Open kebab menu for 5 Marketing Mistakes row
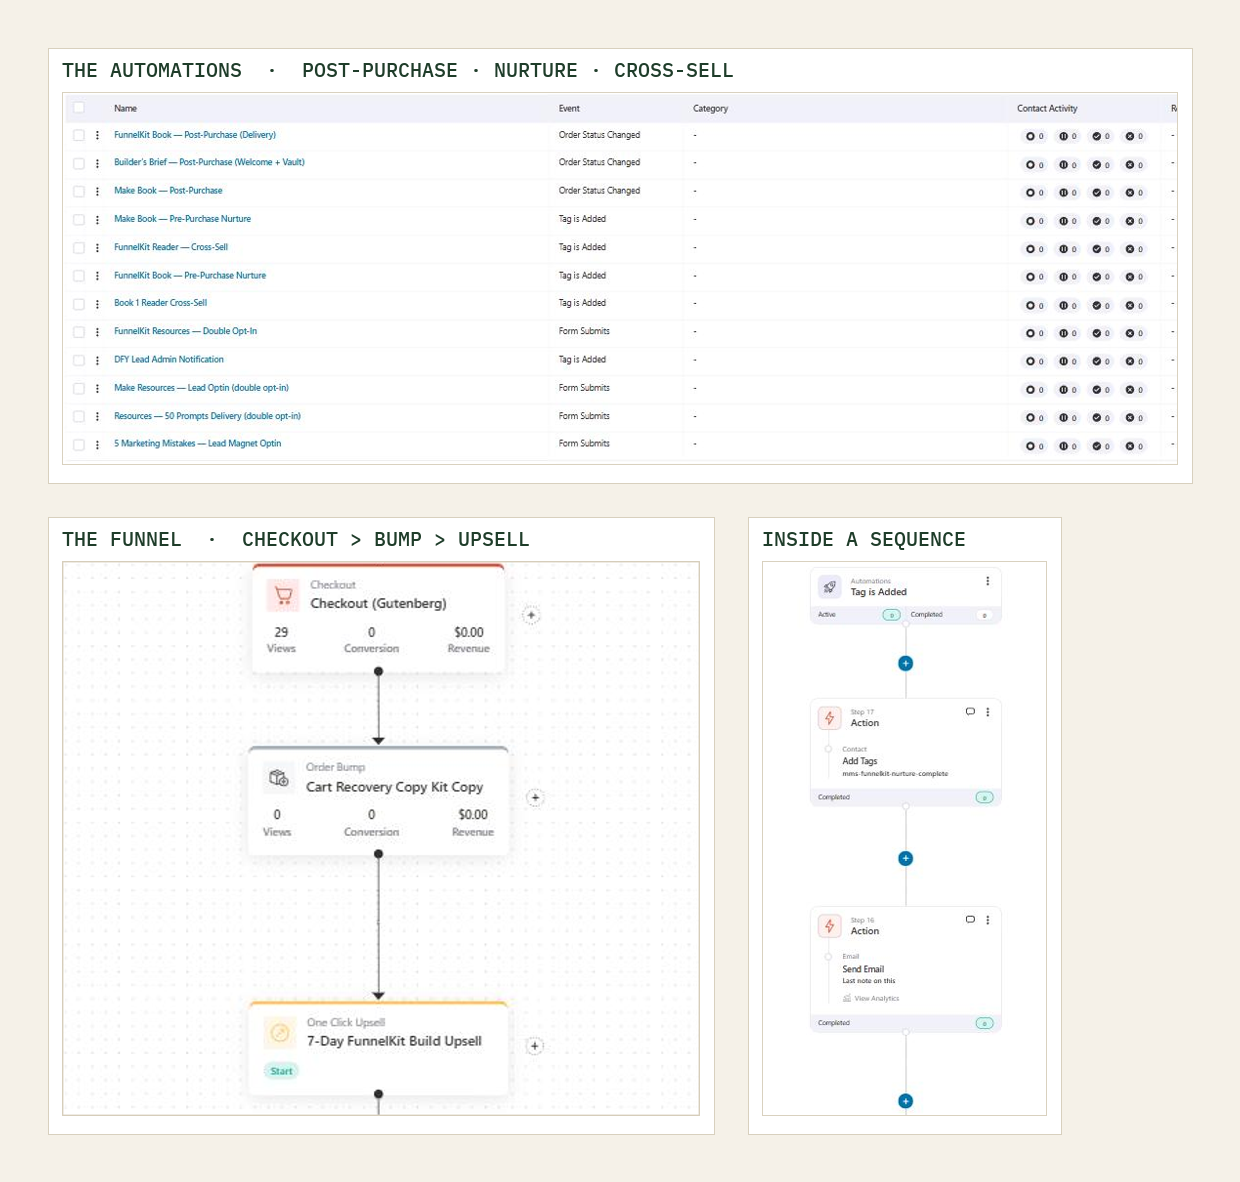 (97, 444)
